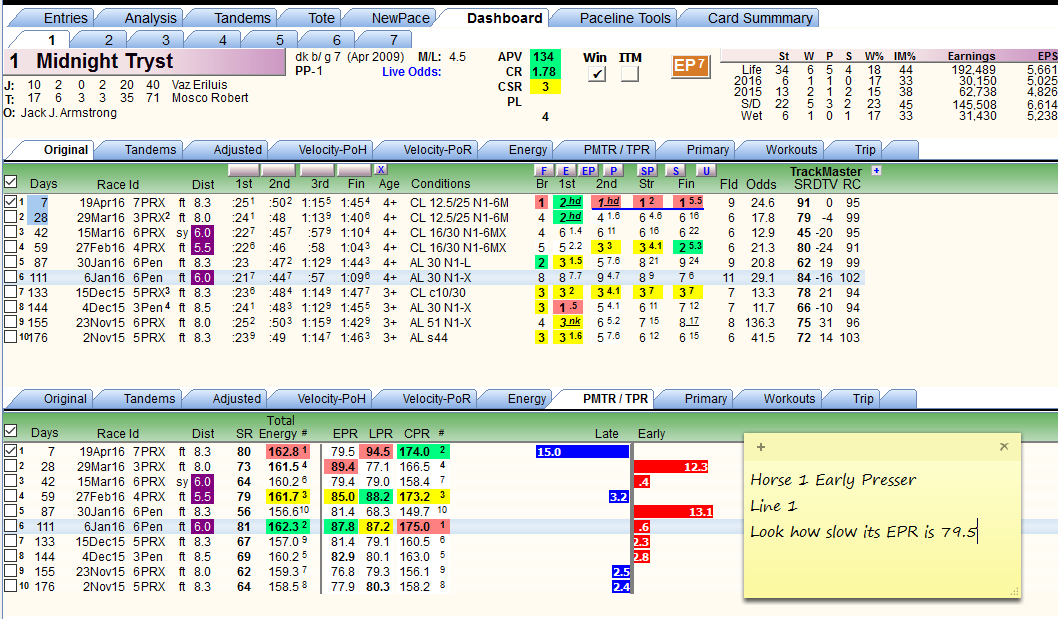Screen dimensions: 1058x619
Task: Switch lower panel to Primary tab
Action: point(705,399)
